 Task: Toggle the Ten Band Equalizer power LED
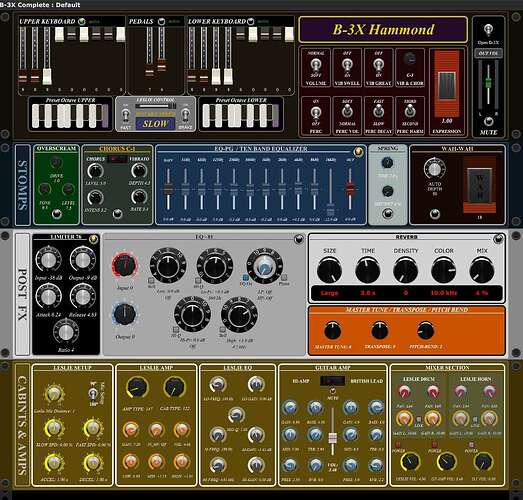point(358,152)
